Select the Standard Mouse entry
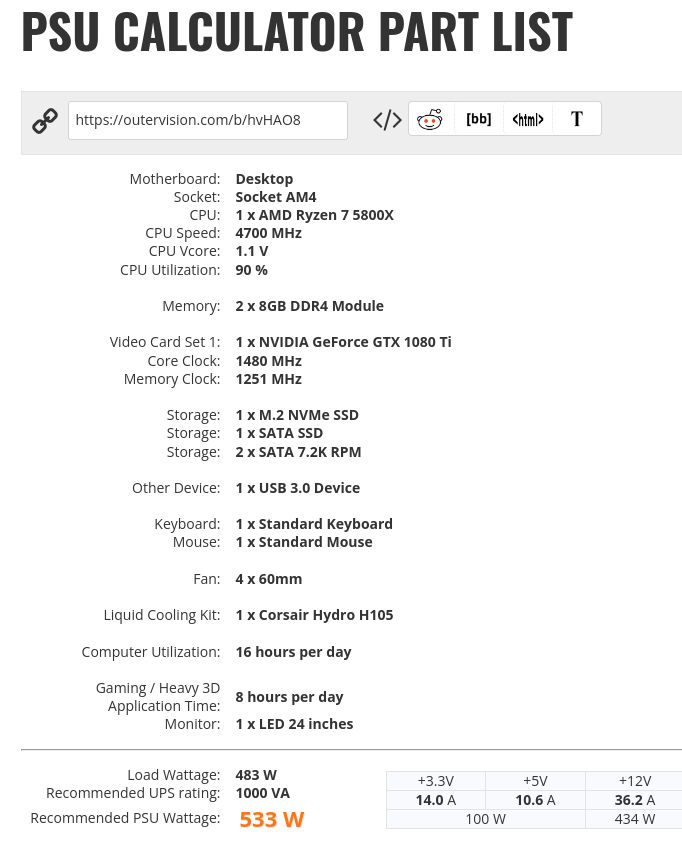 click(304, 542)
